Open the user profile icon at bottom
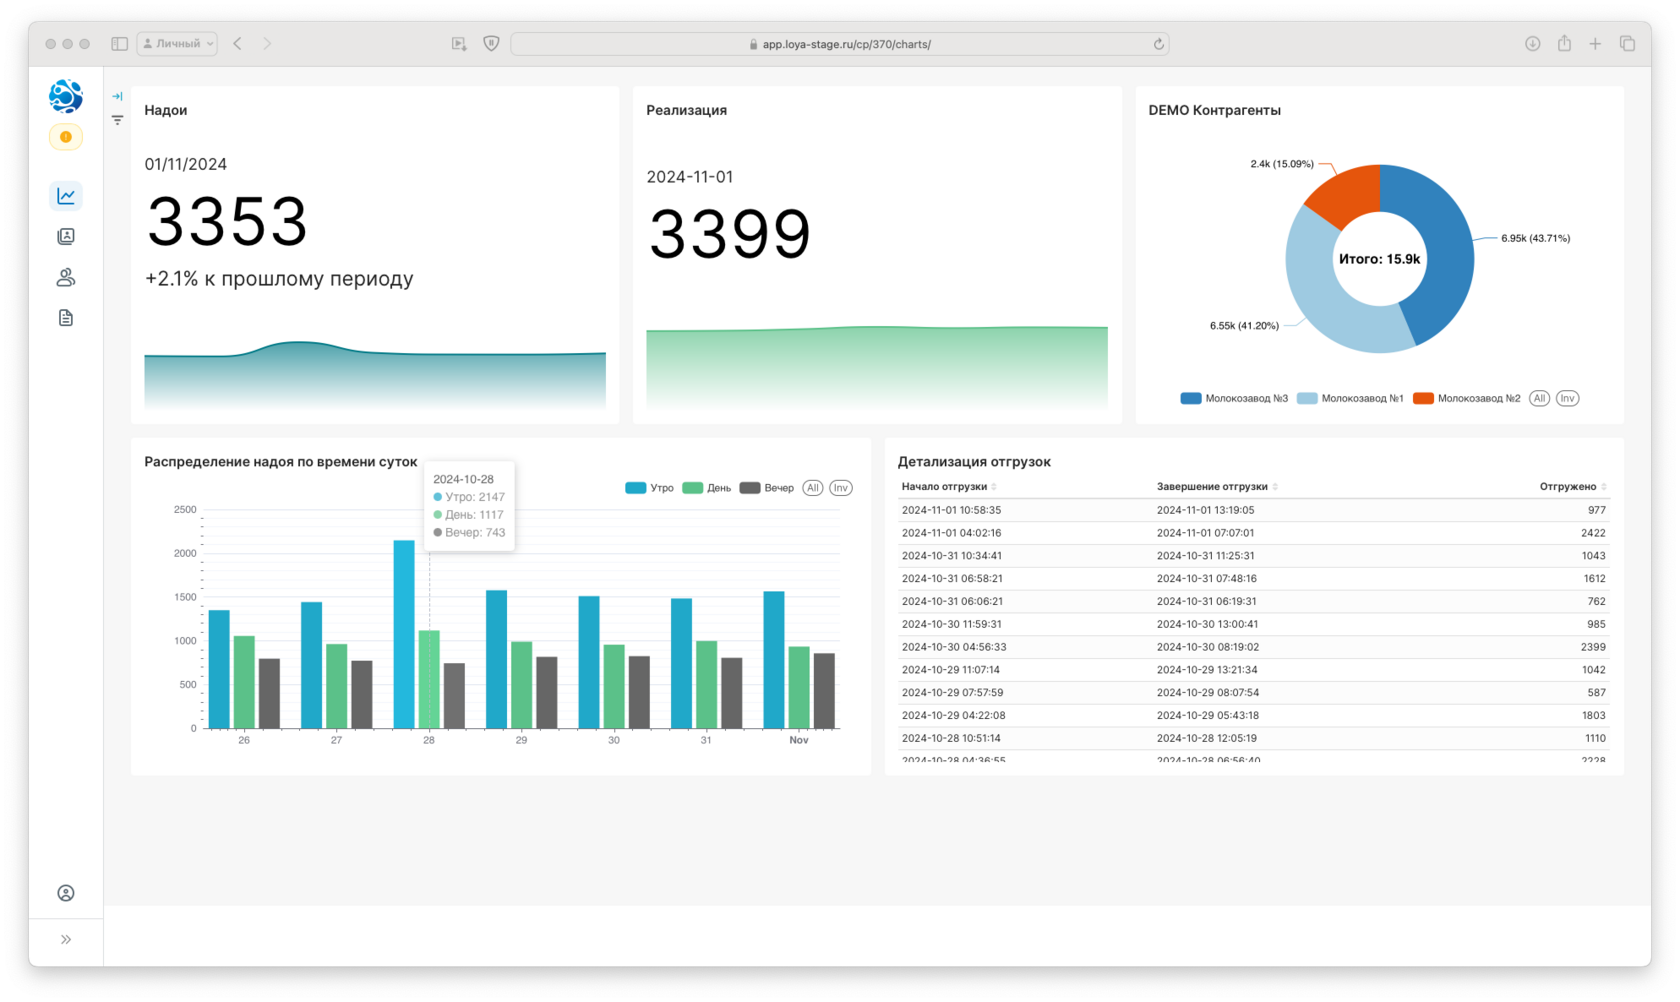The width and height of the screenshot is (1680, 1002). [66, 893]
